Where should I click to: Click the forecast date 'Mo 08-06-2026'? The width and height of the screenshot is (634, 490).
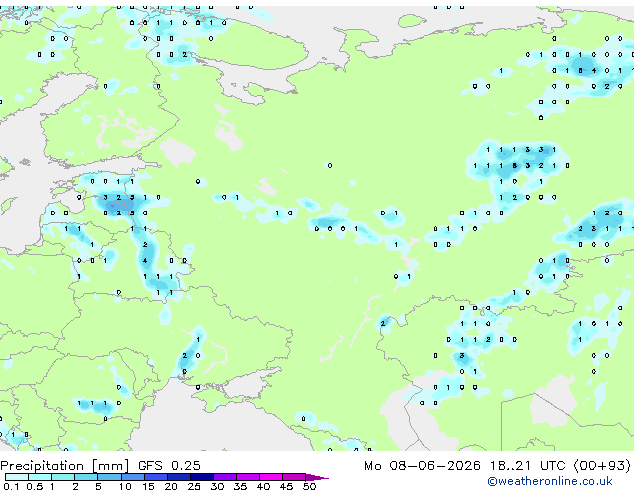(x=423, y=466)
